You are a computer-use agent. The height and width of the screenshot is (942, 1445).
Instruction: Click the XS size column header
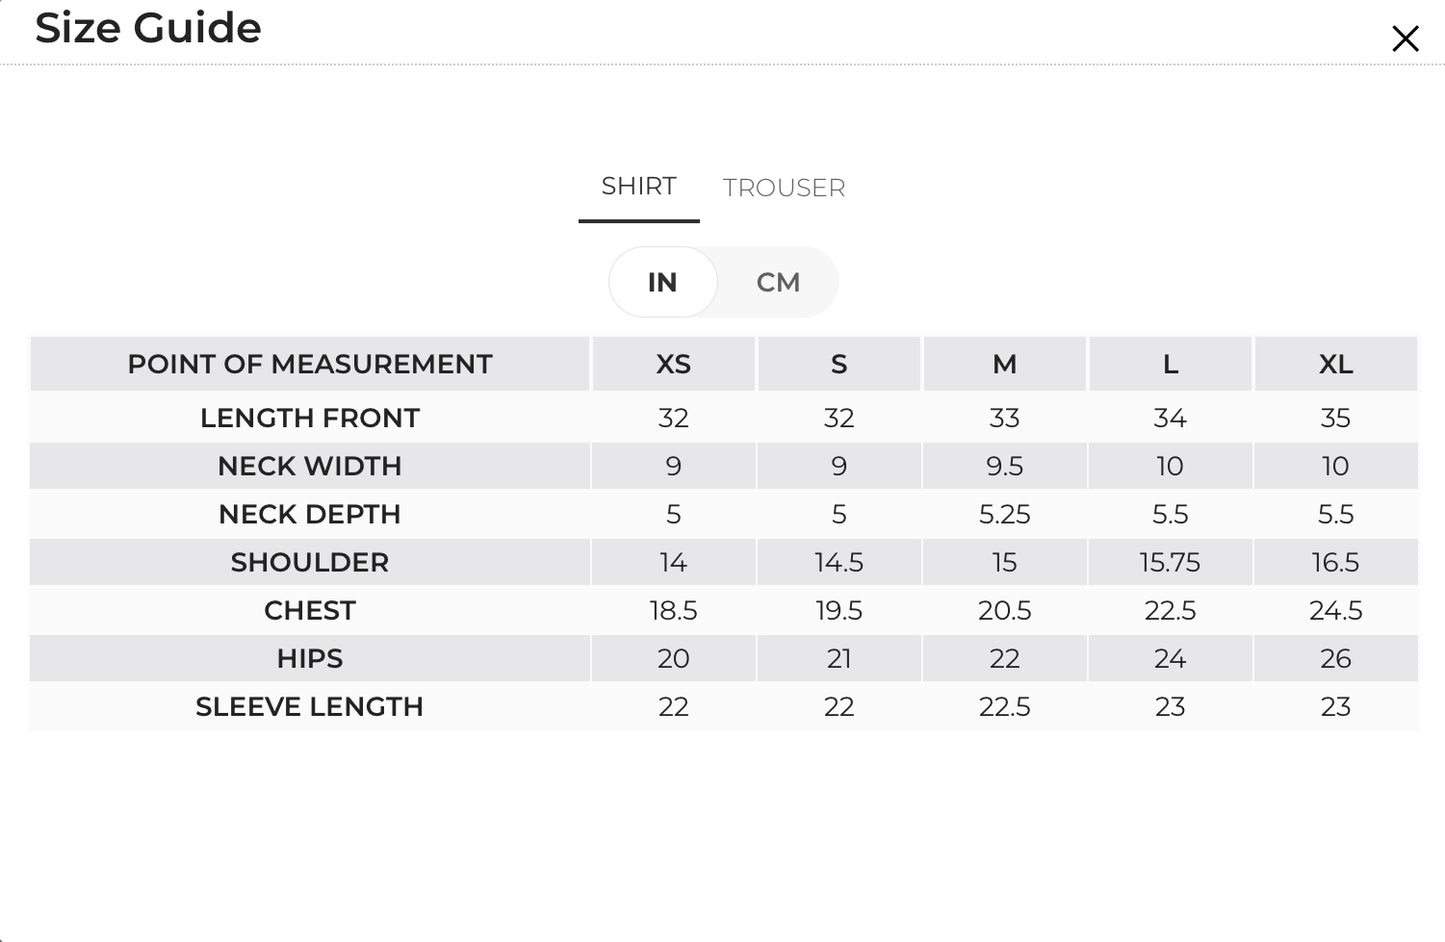point(673,364)
